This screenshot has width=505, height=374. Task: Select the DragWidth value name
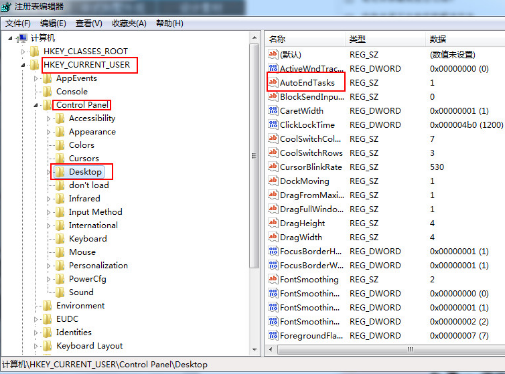click(301, 237)
